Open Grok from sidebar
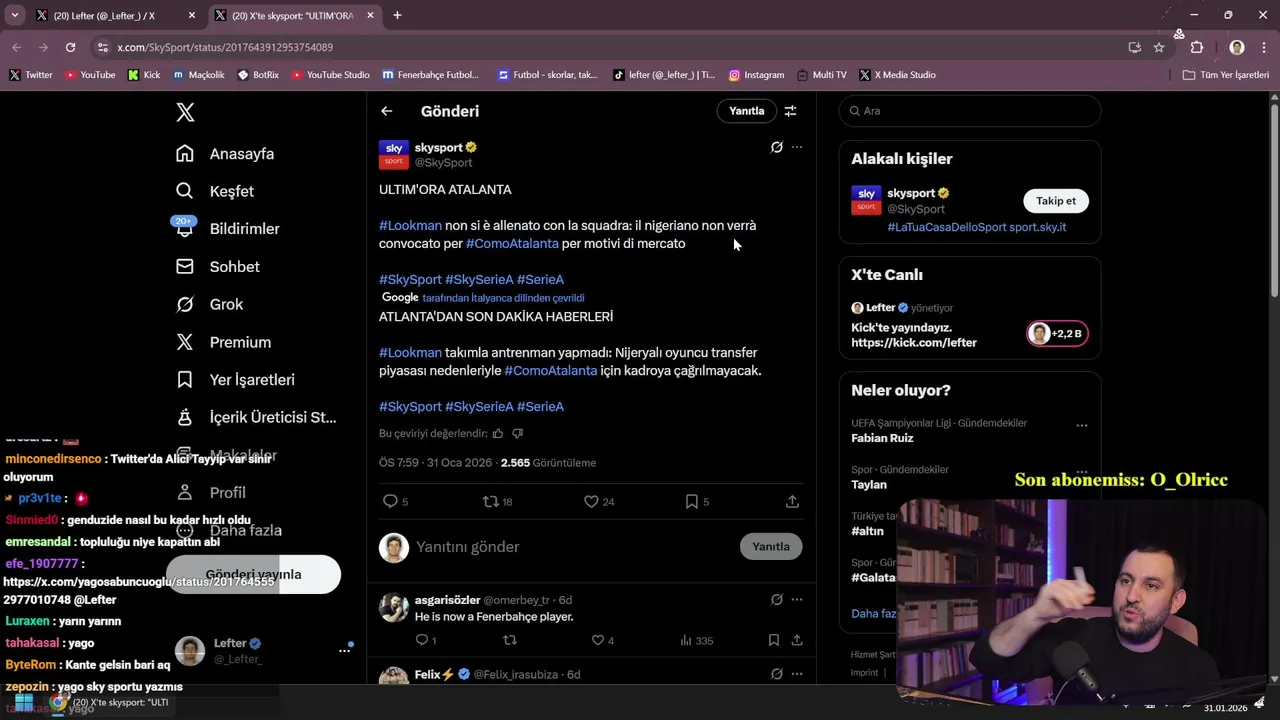The height and width of the screenshot is (720, 1280). 210,304
